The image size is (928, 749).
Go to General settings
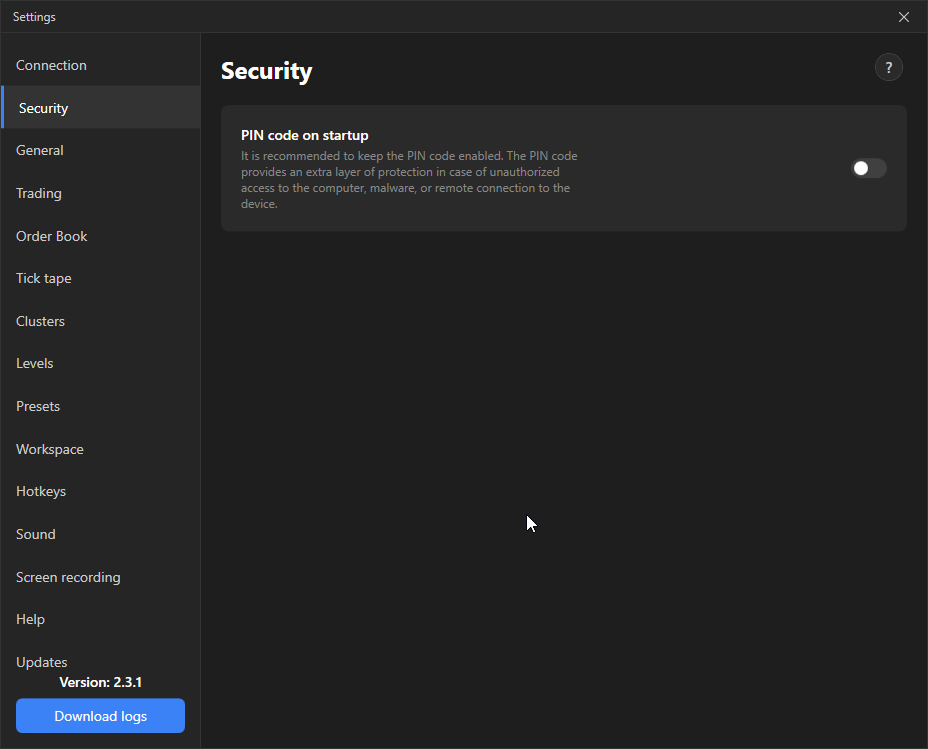[x=101, y=150]
